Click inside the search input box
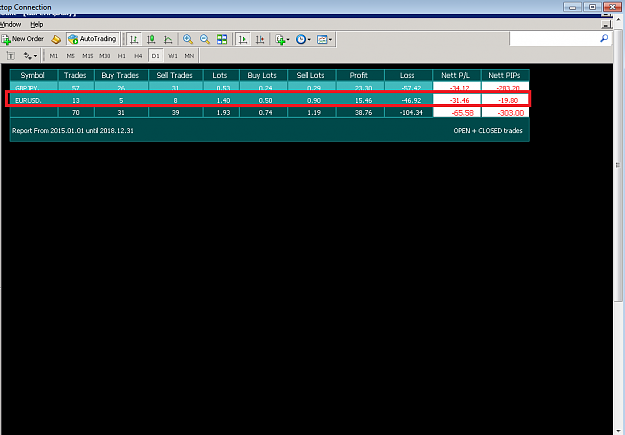 point(554,39)
